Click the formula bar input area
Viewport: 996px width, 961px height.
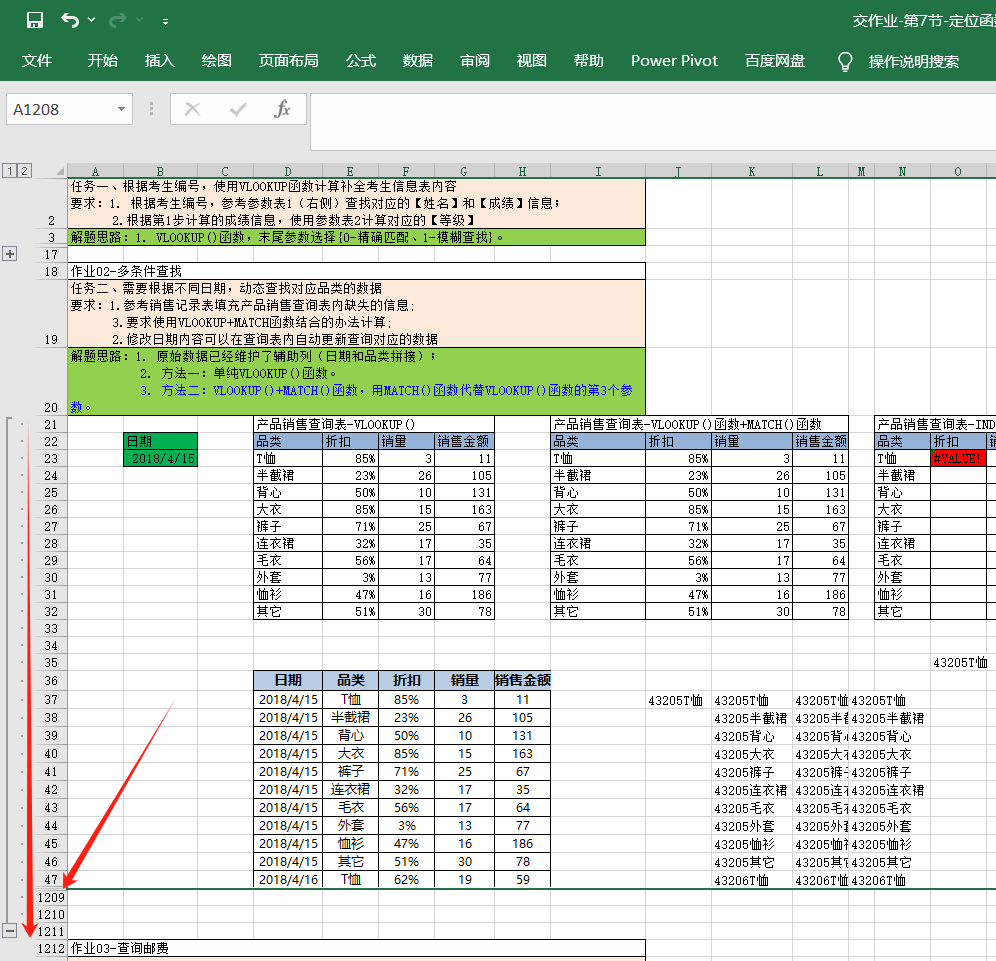point(653,121)
